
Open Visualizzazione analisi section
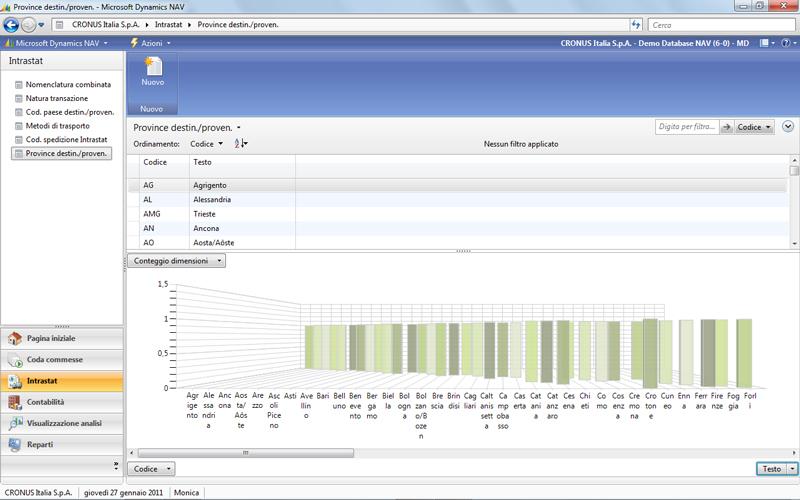pos(62,423)
